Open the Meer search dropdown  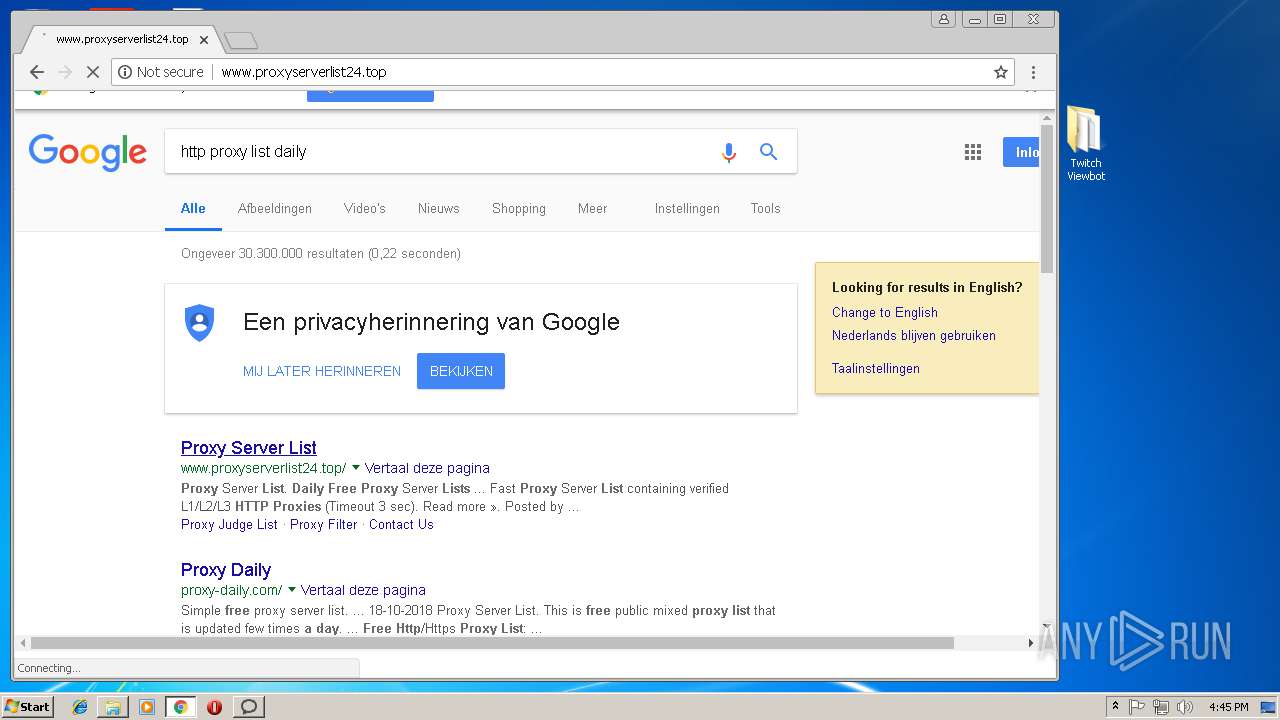tap(592, 208)
